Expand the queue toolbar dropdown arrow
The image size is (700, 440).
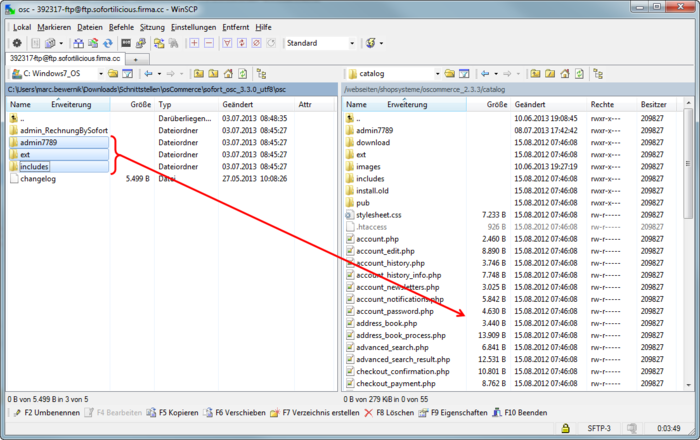(x=61, y=43)
